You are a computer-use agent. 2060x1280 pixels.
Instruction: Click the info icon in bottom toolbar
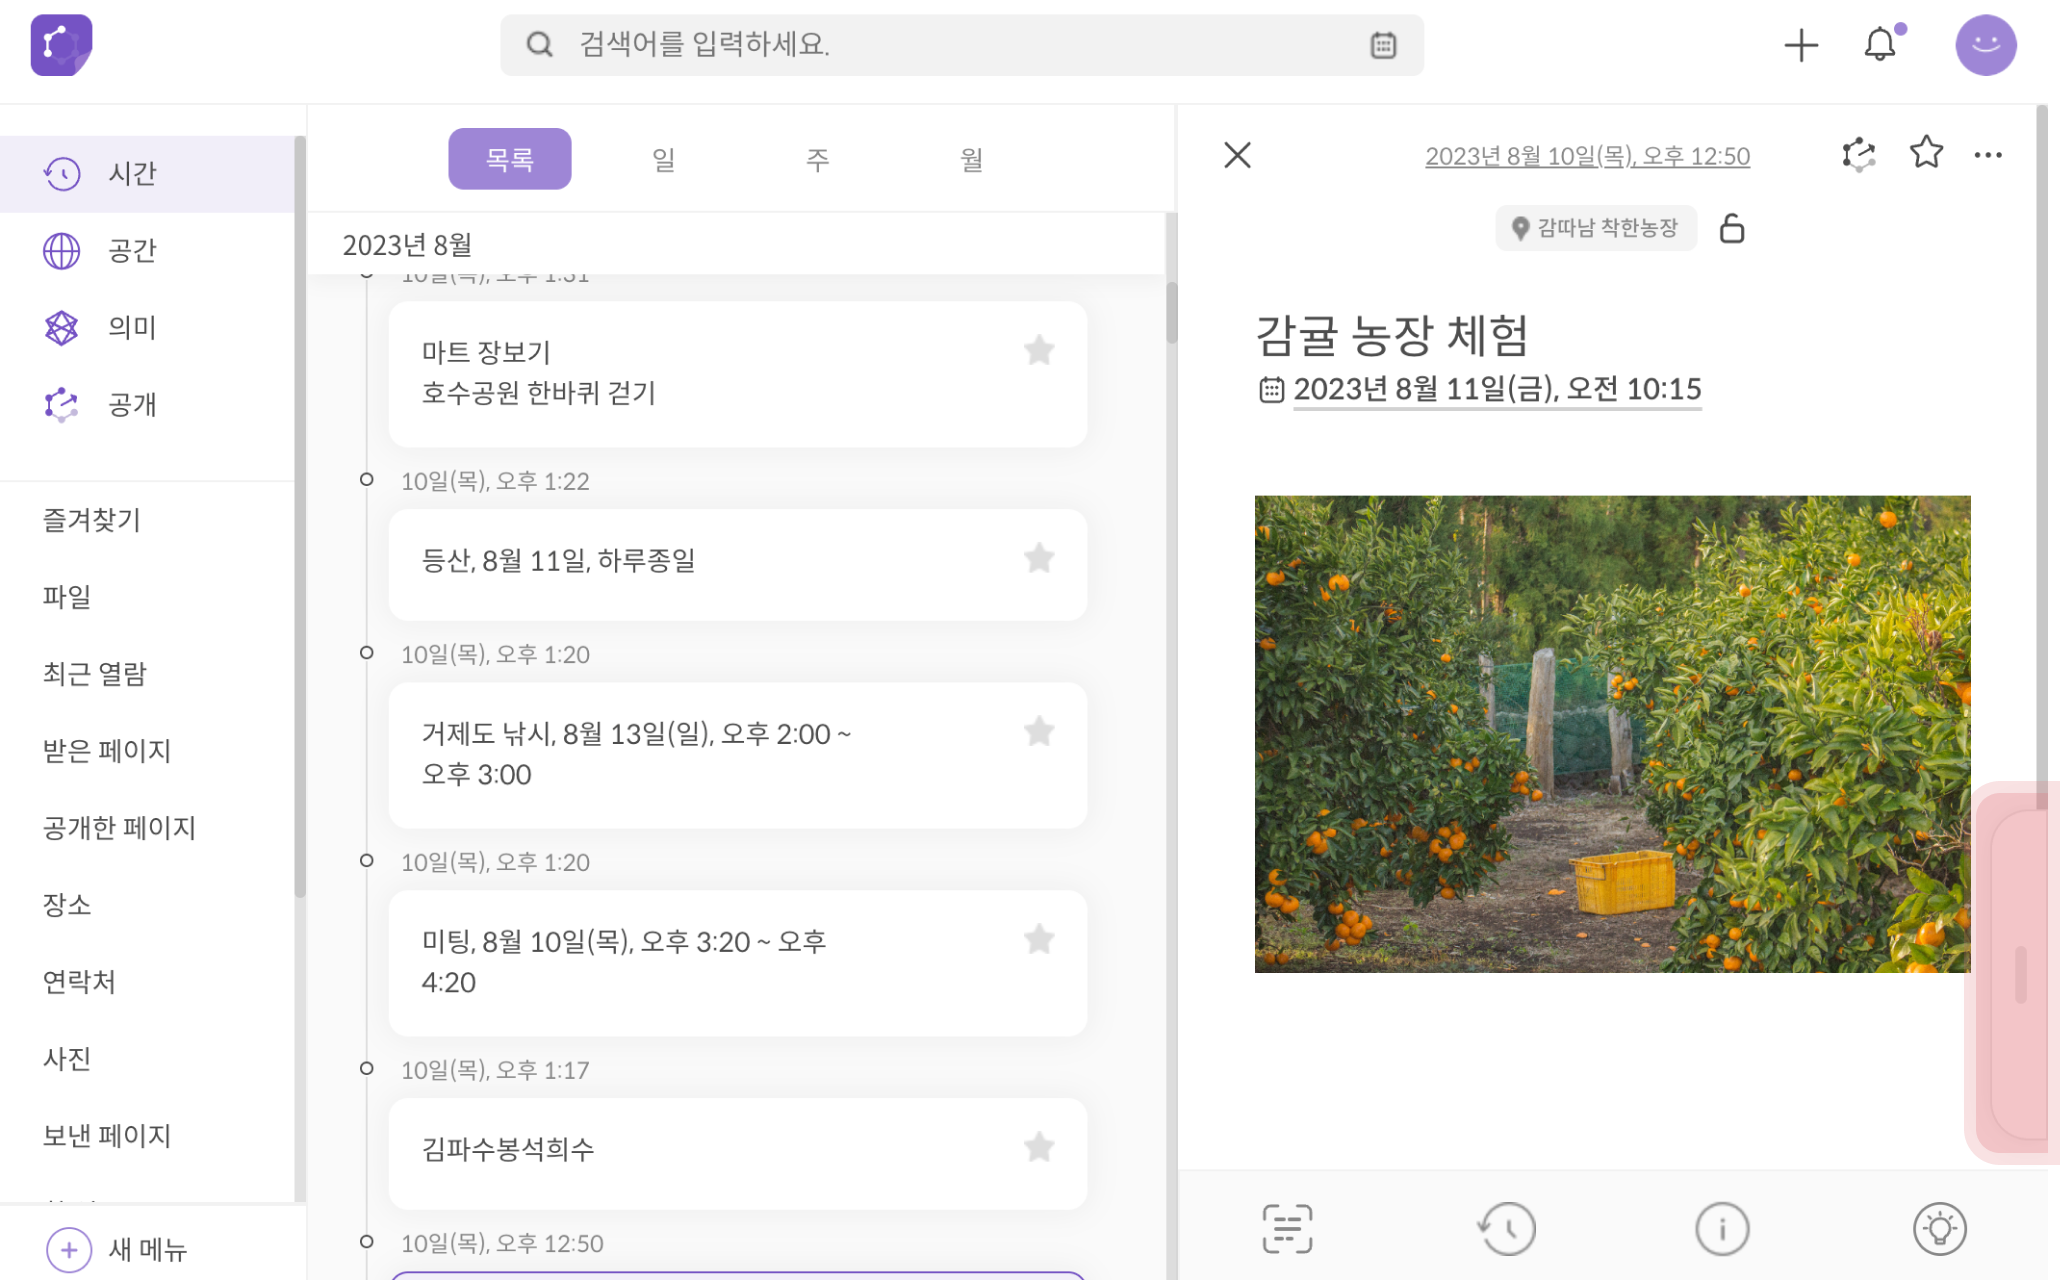(1722, 1229)
